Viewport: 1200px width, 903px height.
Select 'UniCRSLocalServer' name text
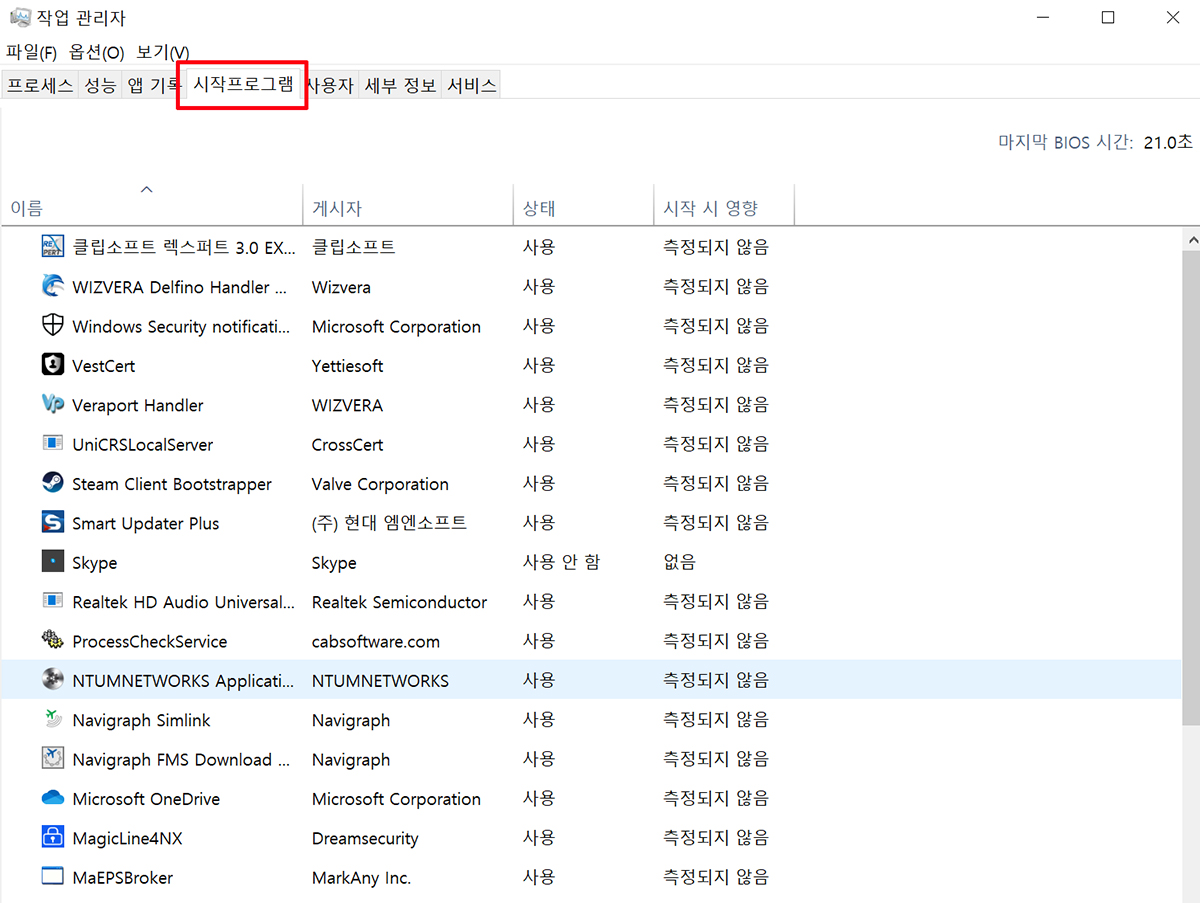pos(143,445)
